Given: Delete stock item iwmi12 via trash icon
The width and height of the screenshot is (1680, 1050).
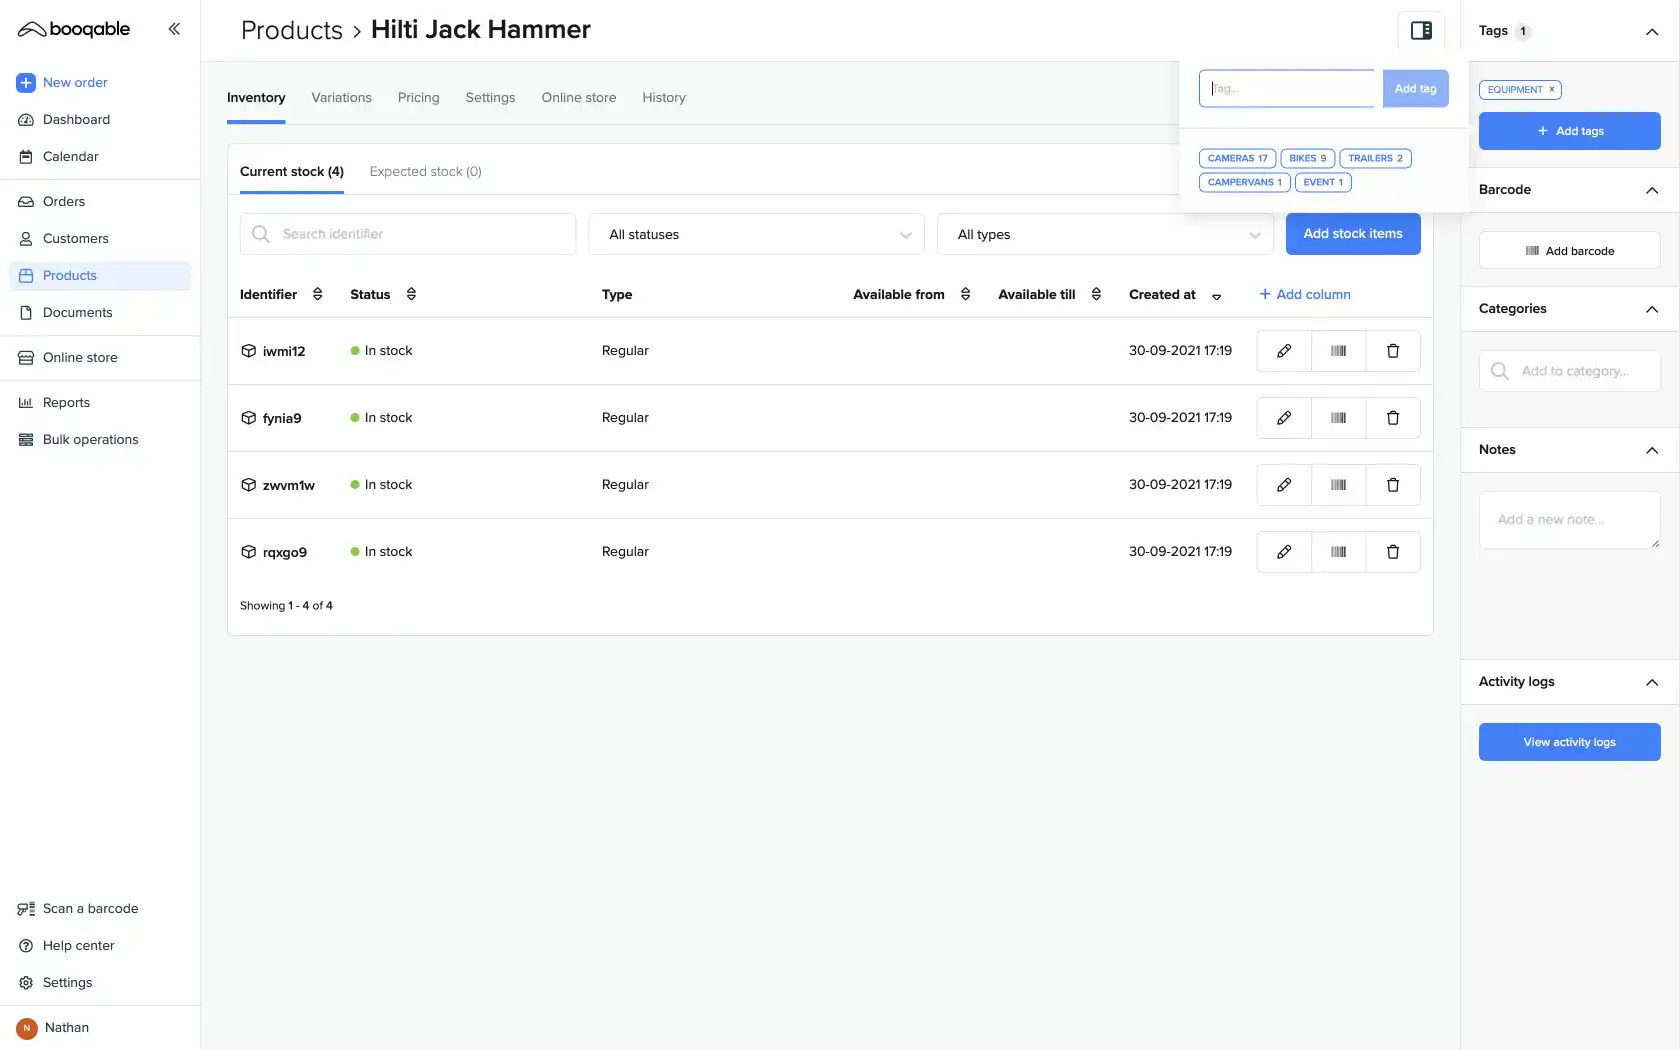Looking at the screenshot, I should 1393,351.
